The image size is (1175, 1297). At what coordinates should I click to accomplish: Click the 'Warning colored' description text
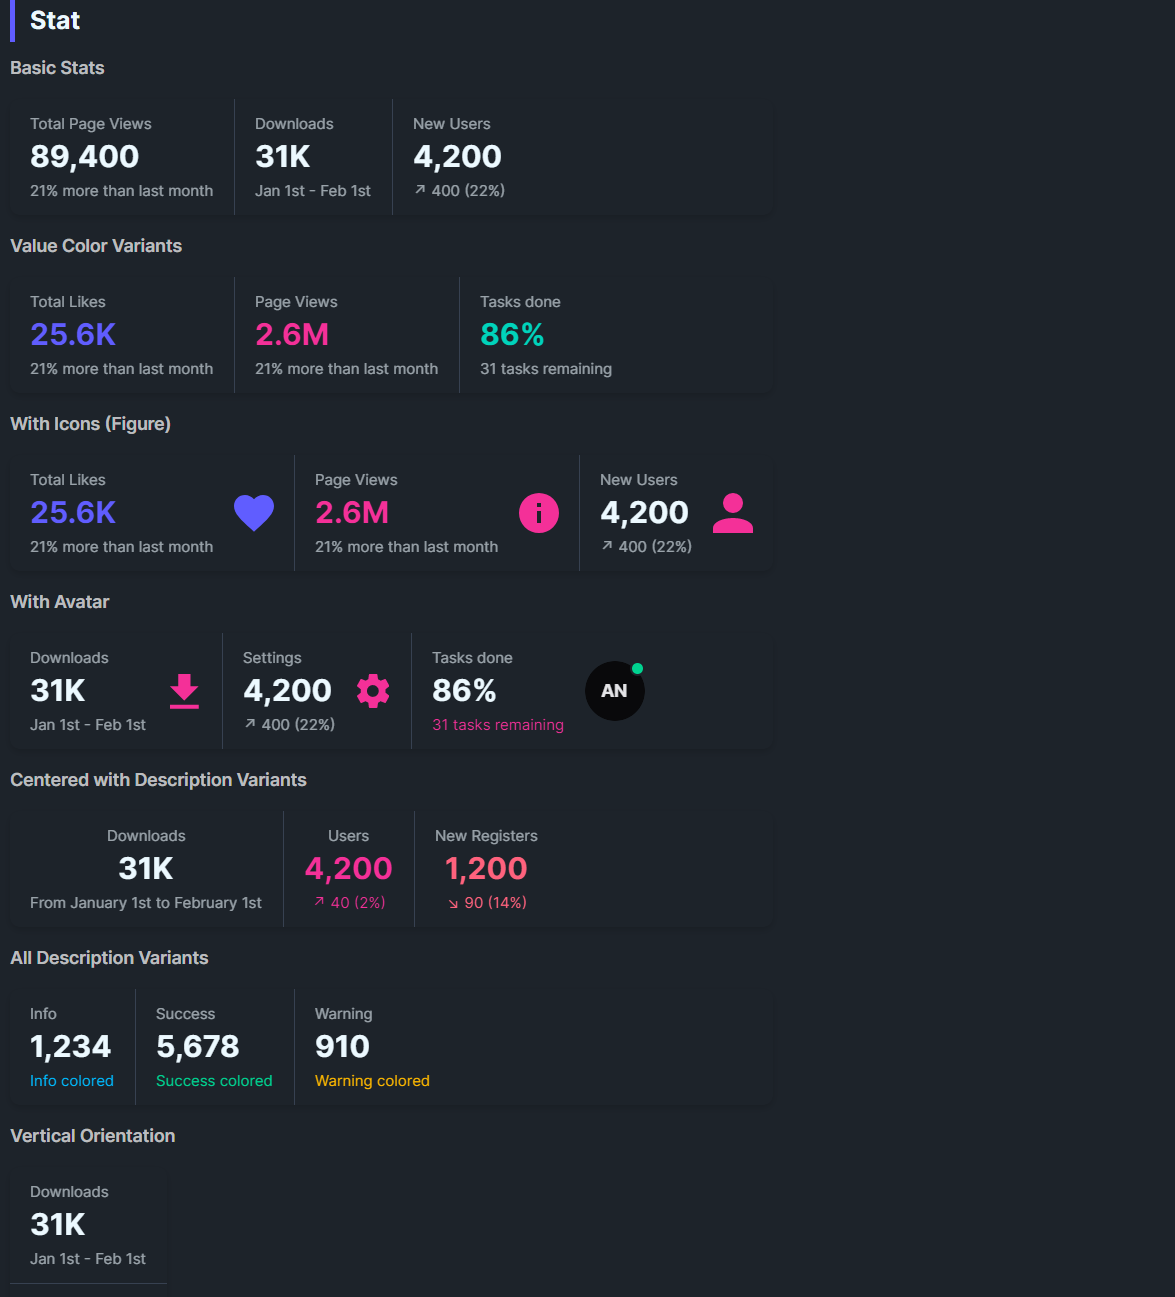(372, 1081)
